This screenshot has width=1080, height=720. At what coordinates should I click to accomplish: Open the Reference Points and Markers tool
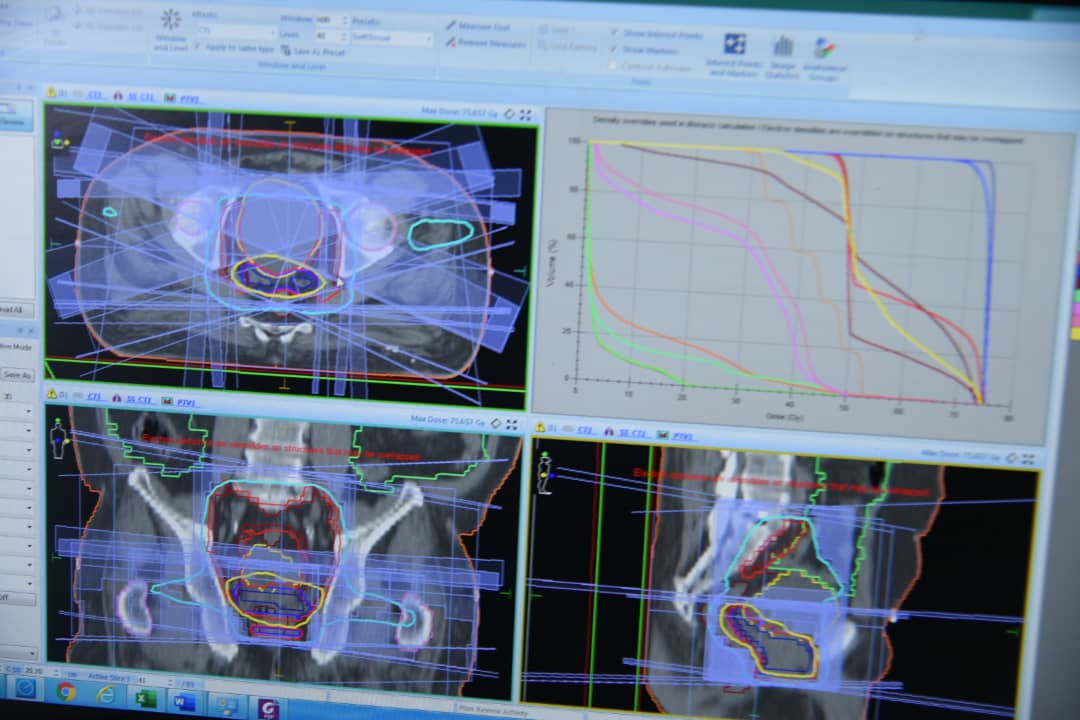click(x=734, y=46)
